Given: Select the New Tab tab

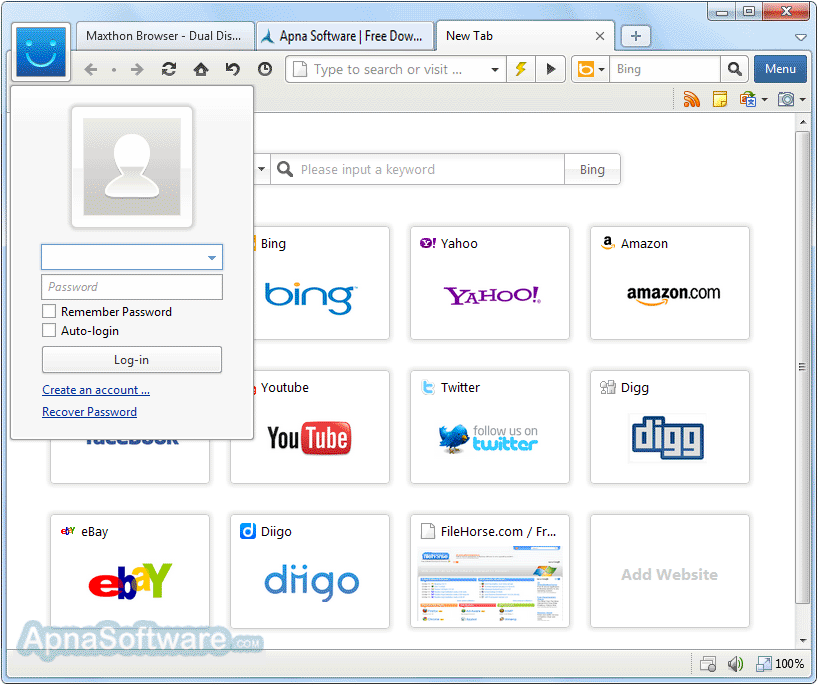Looking at the screenshot, I should [525, 36].
